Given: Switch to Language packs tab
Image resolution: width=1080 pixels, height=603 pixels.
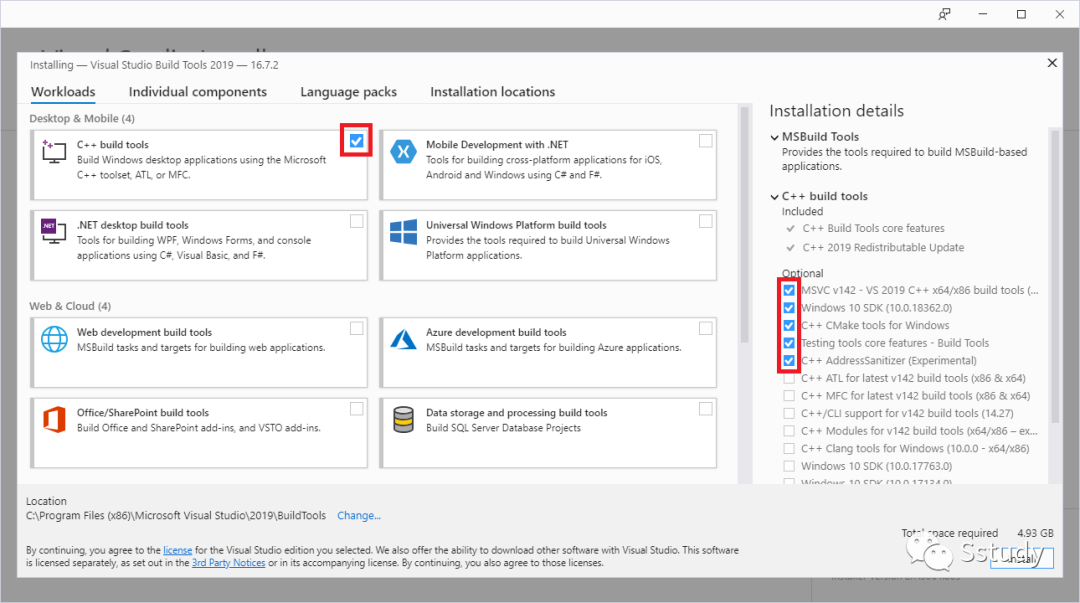Looking at the screenshot, I should point(349,92).
